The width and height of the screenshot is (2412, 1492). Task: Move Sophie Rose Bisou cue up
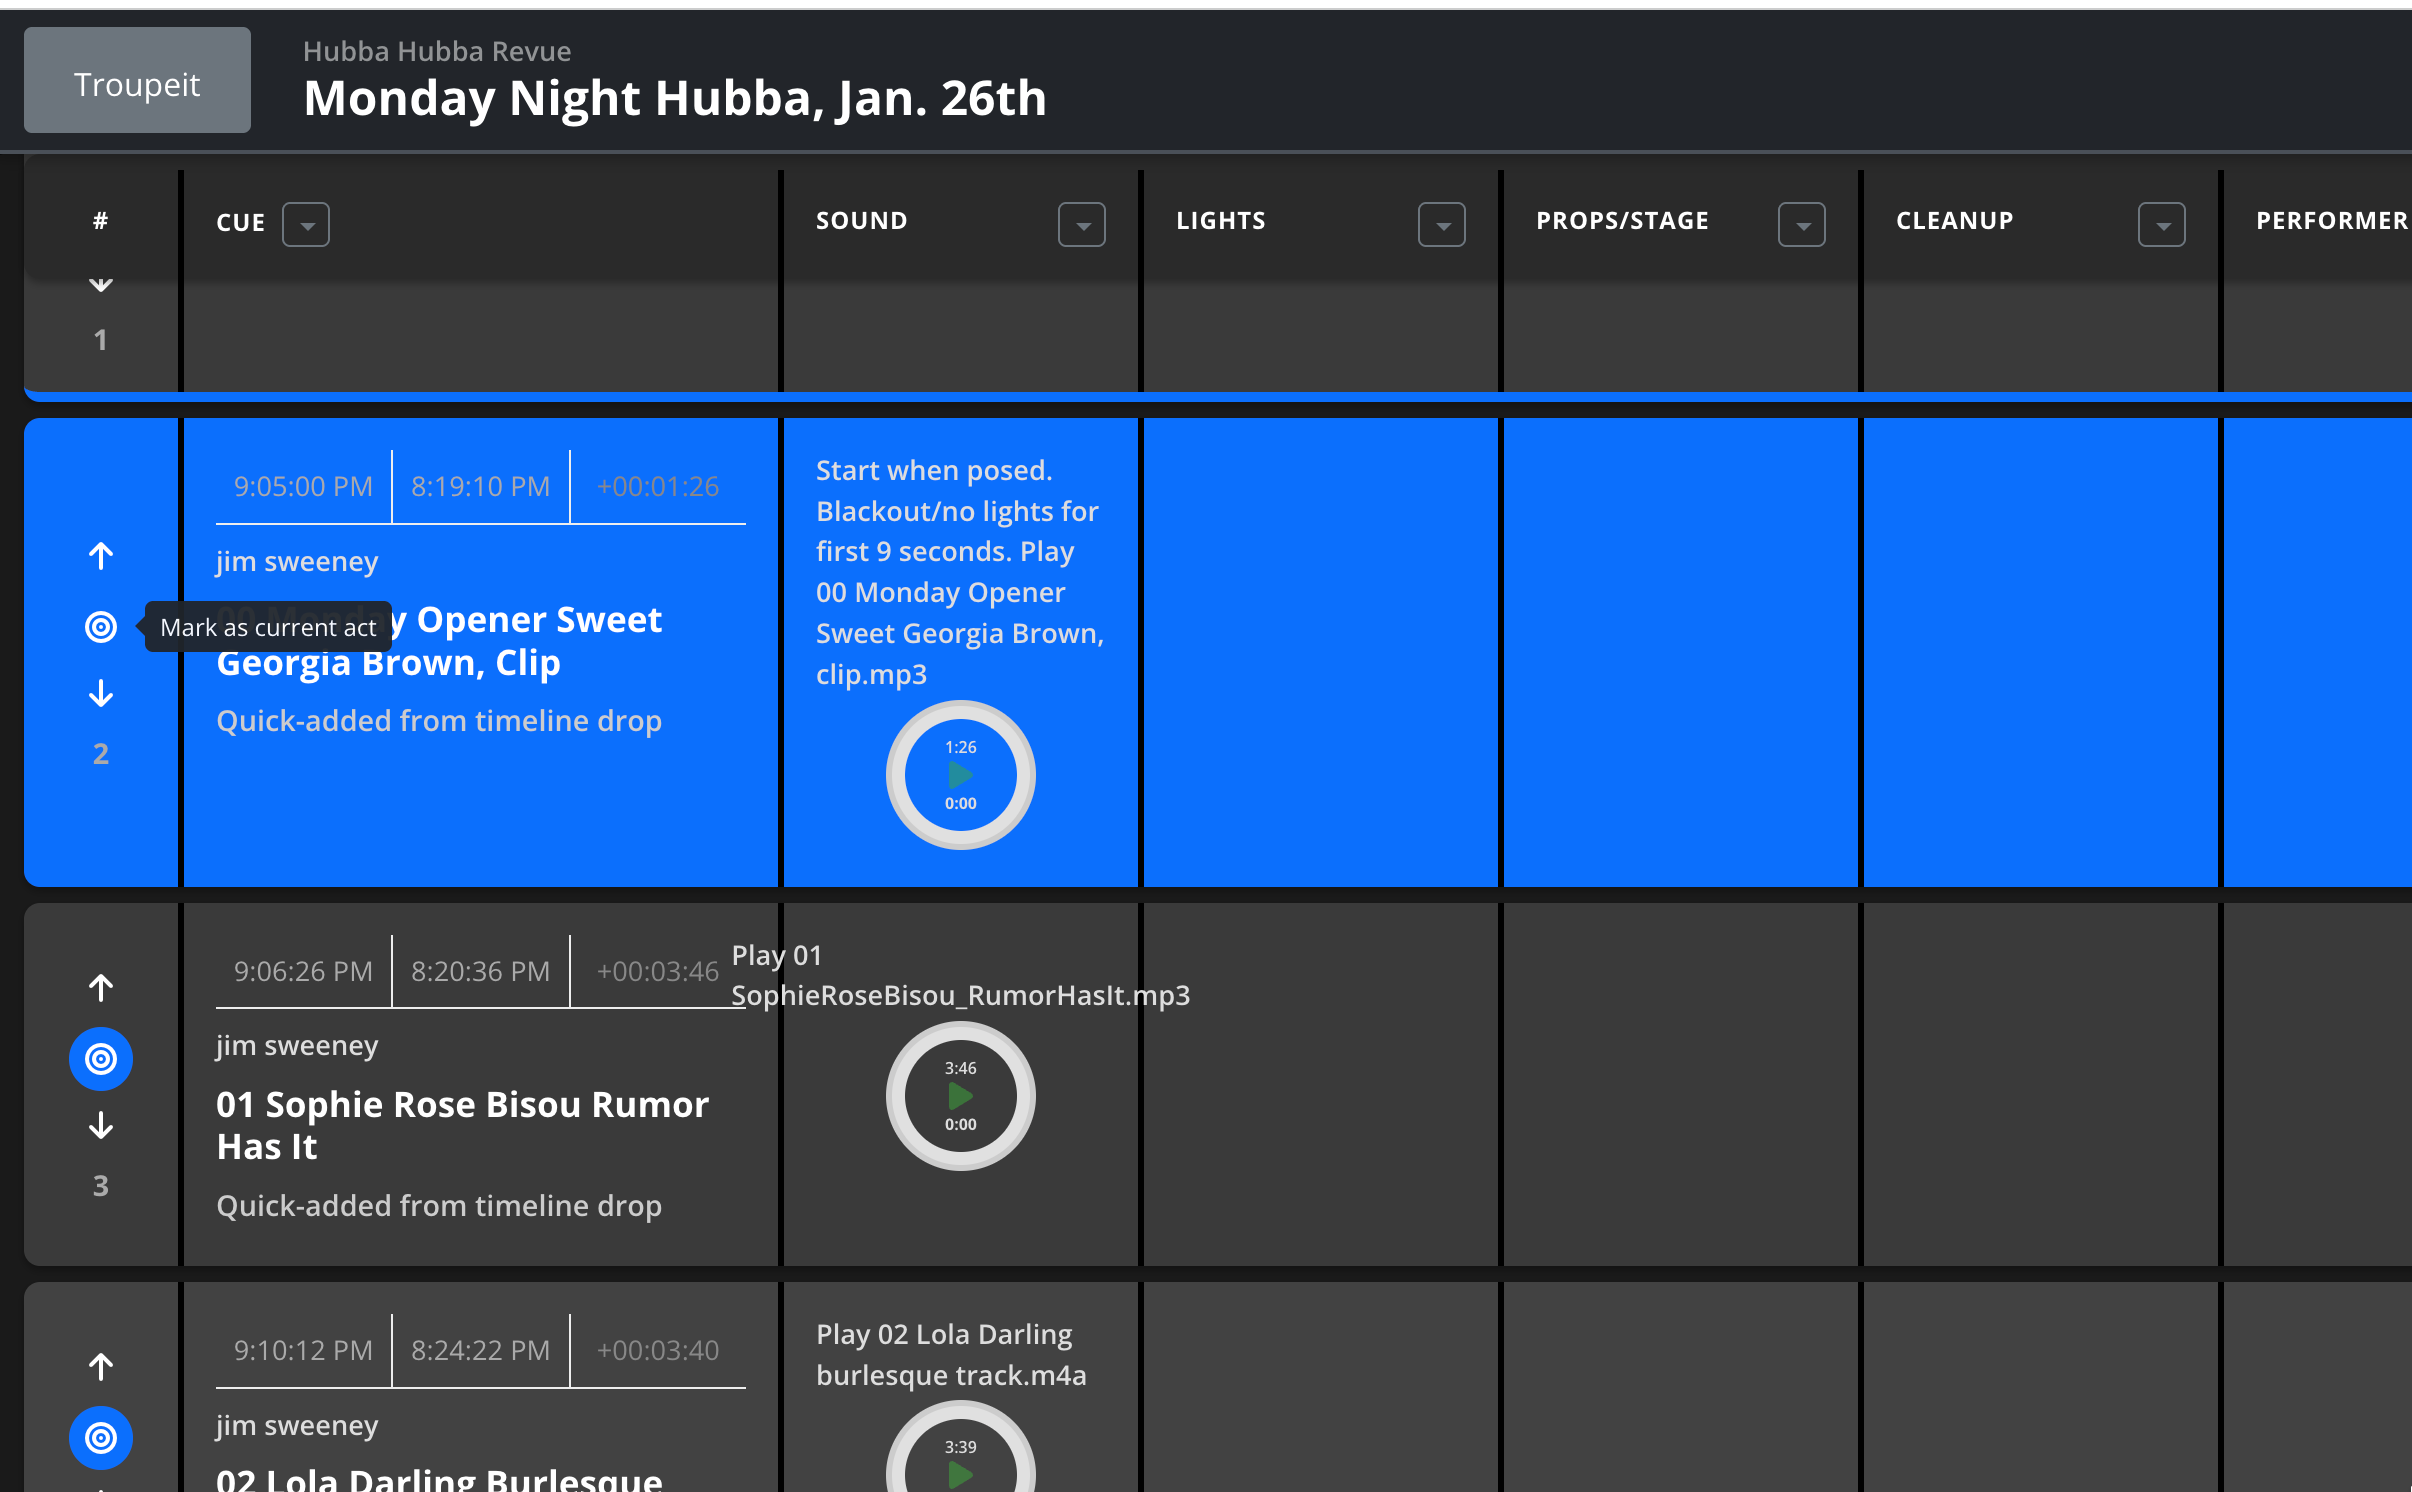100,988
